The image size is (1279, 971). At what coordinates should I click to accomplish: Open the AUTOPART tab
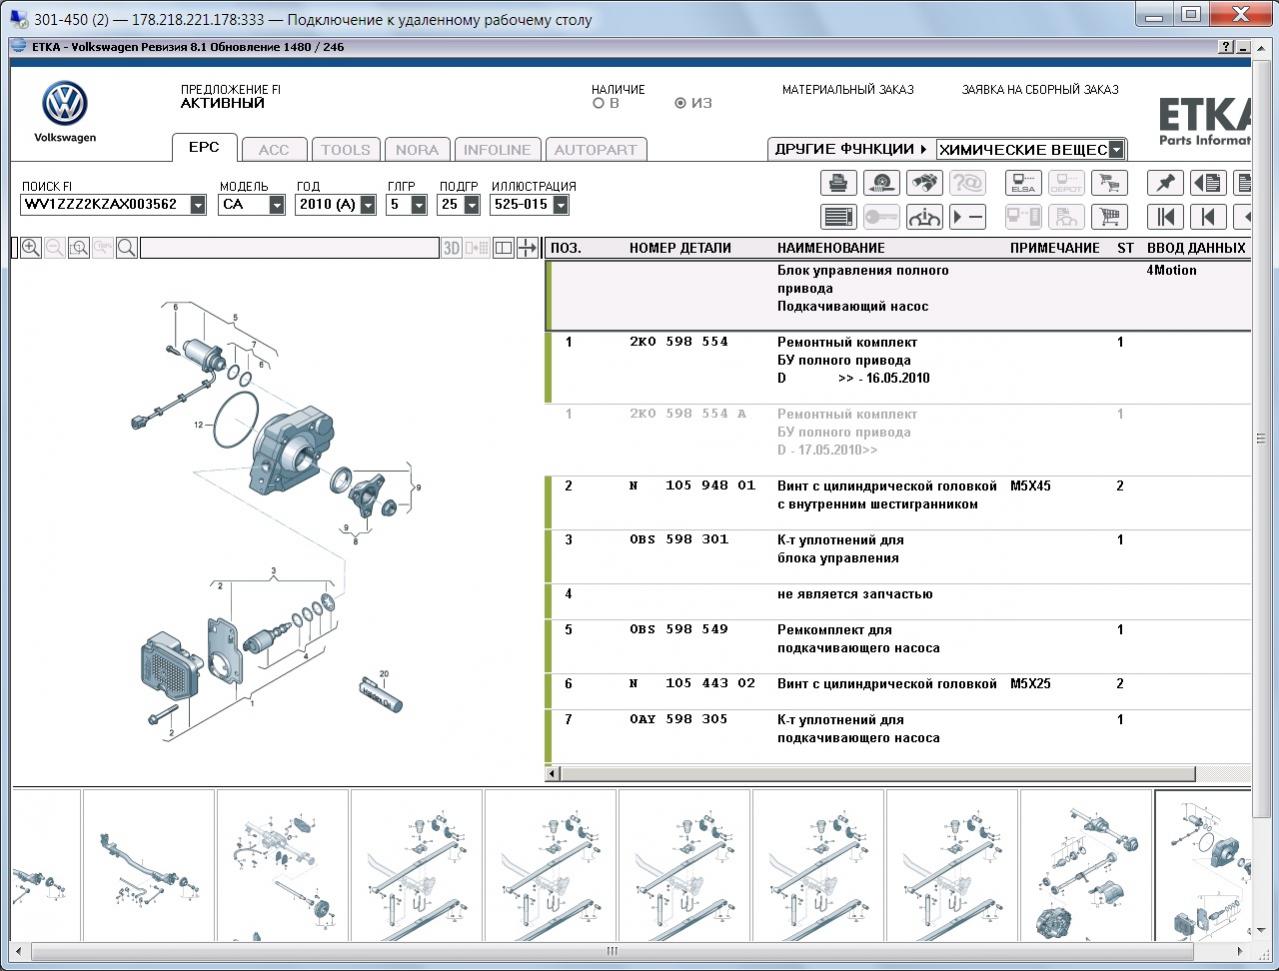pyautogui.click(x=596, y=150)
